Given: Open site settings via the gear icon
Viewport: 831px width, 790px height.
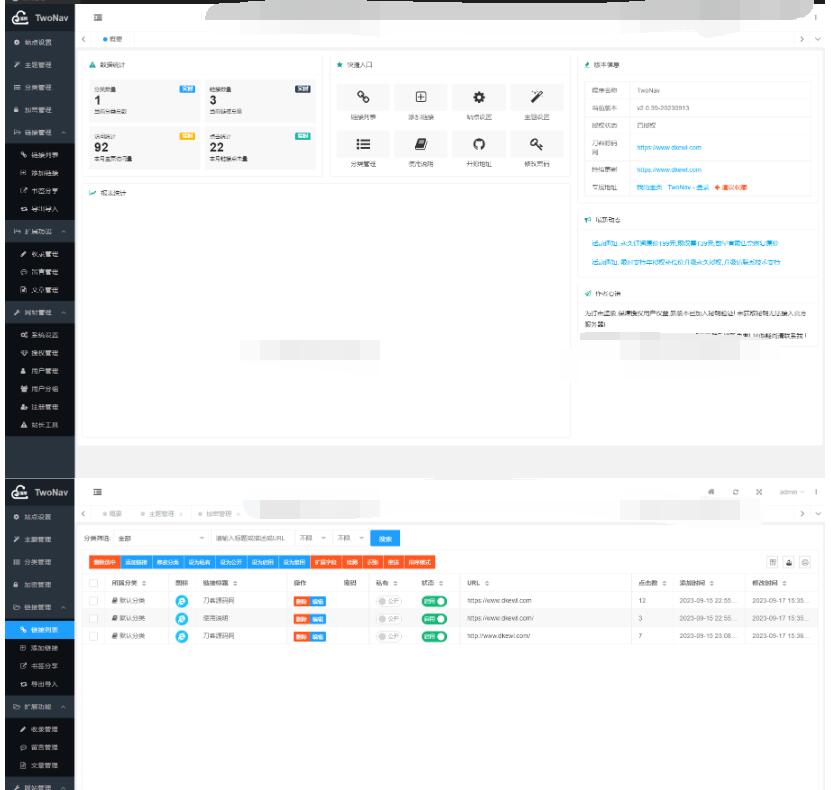Looking at the screenshot, I should pos(478,97).
